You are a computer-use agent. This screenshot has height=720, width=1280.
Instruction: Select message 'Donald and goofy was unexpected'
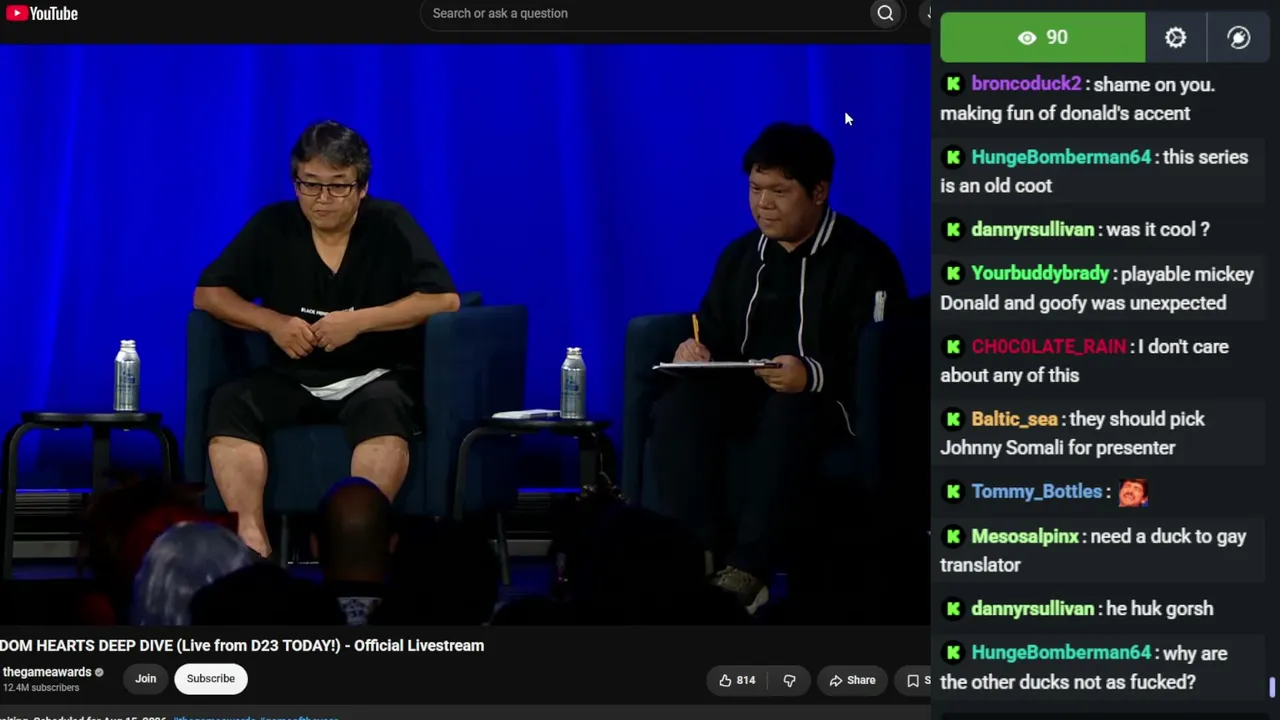click(x=1083, y=303)
